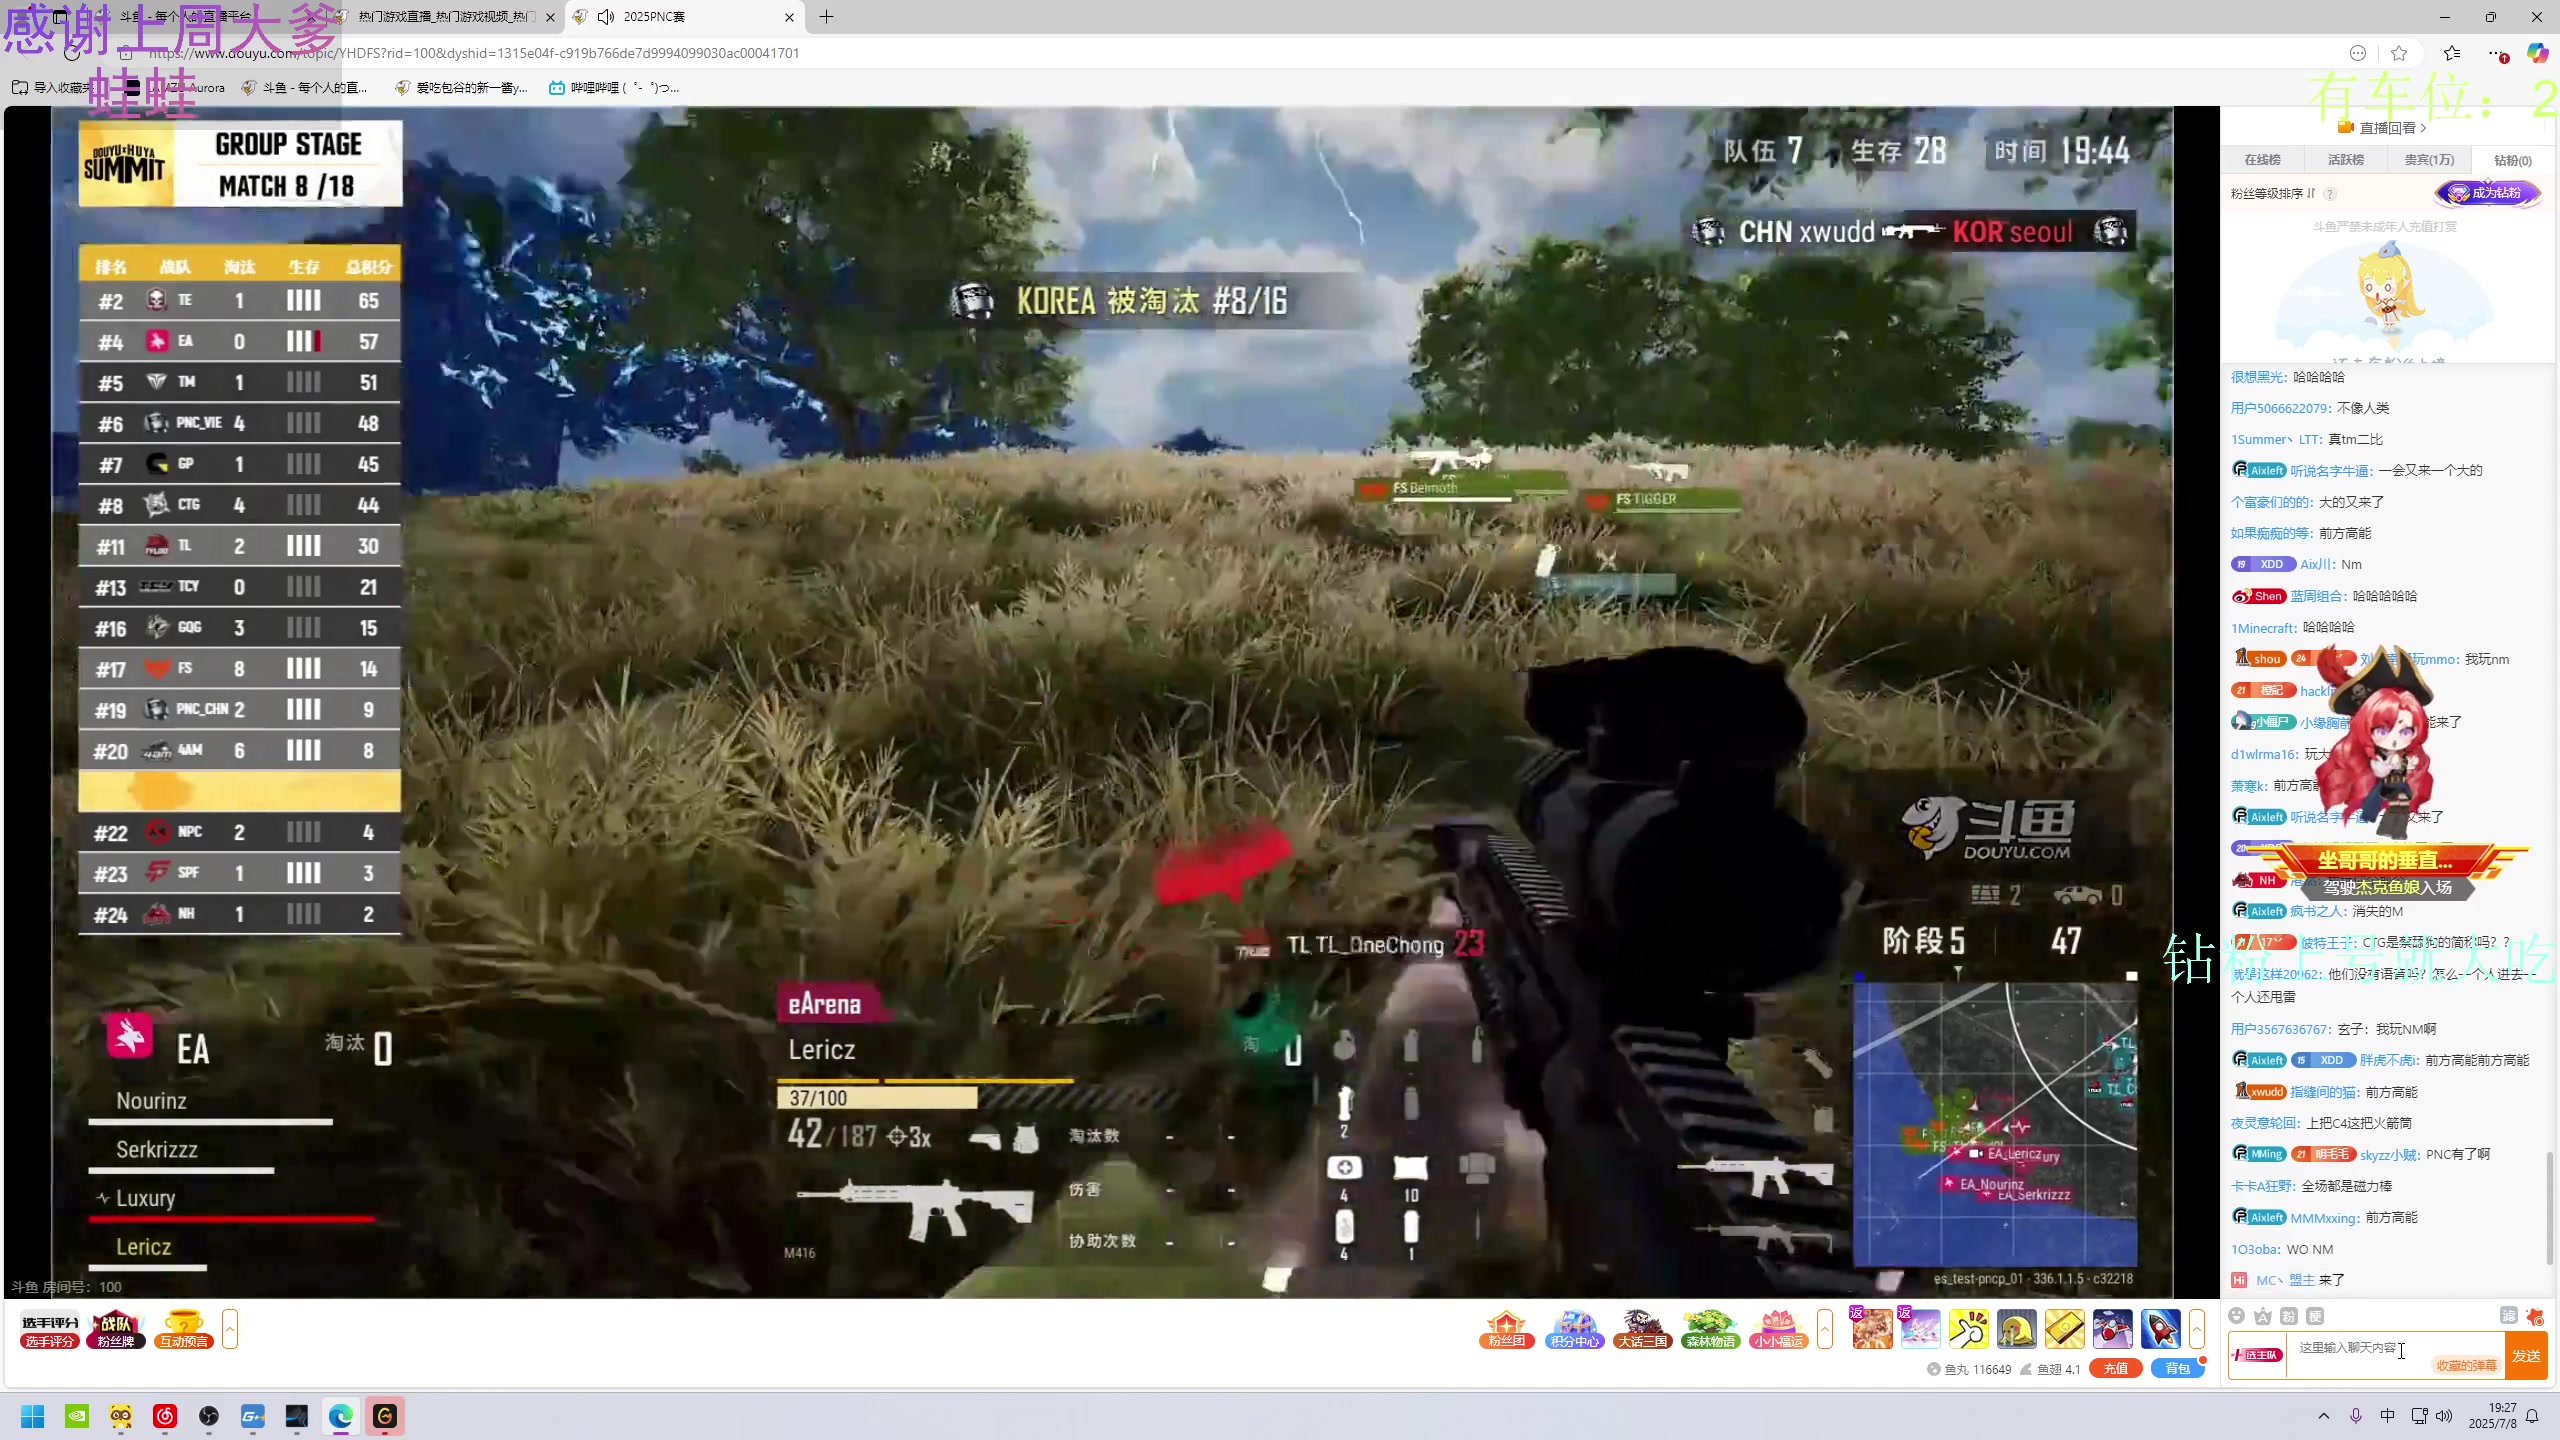
Task: Send the pointing hand gift
Action: (x=1968, y=1329)
